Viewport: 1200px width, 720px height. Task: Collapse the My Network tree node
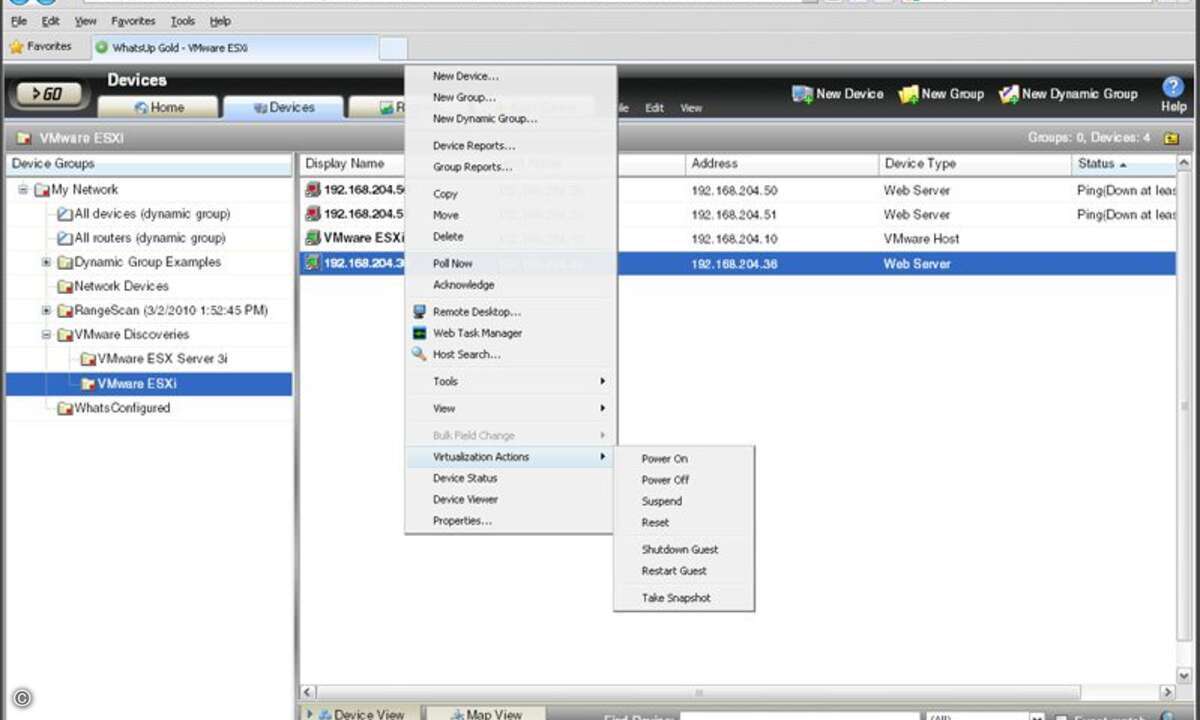[23, 189]
